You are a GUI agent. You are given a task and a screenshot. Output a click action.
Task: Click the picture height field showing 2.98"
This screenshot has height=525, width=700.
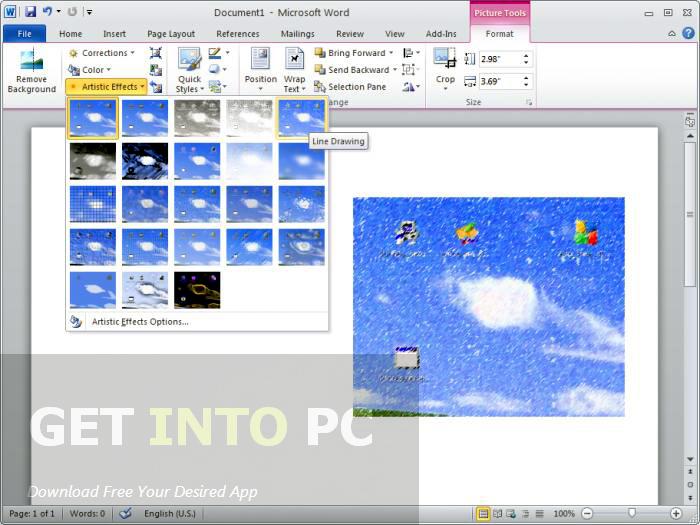click(x=499, y=59)
